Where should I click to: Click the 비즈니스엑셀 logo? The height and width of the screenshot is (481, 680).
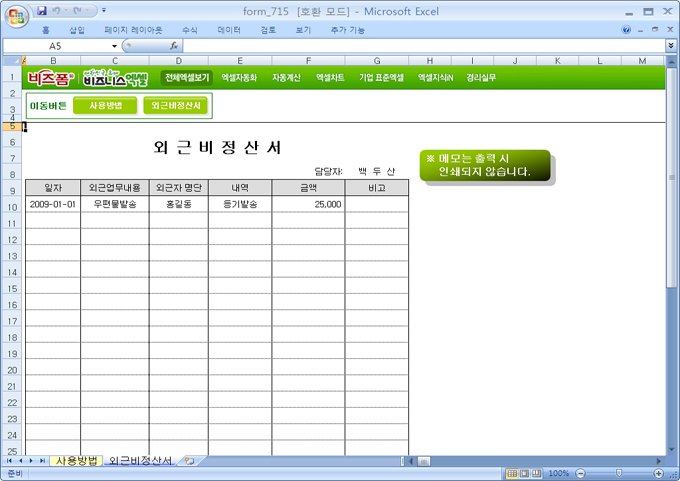click(x=115, y=78)
